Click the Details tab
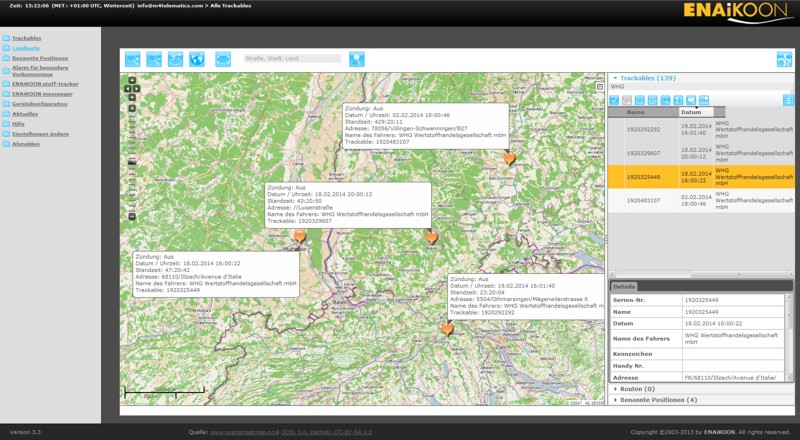Screen dimensions: 800x440 coord(624,287)
